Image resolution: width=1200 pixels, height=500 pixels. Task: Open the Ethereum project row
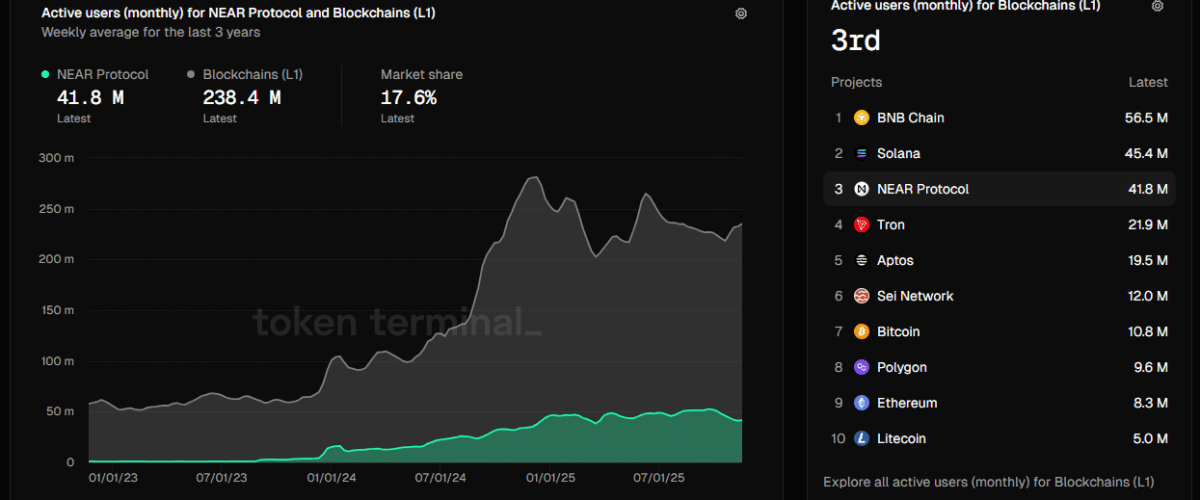point(907,403)
